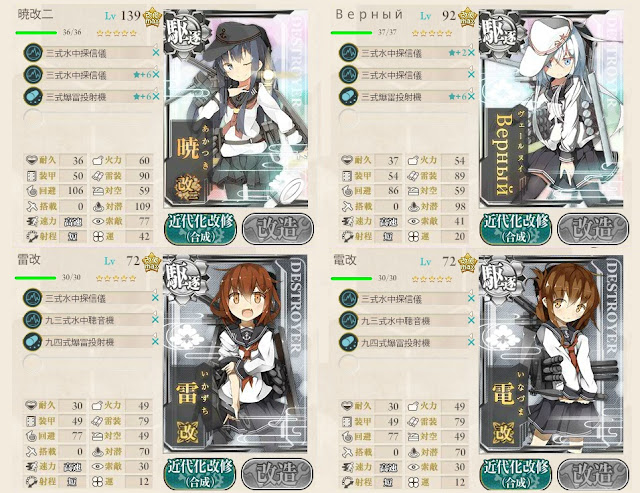Open 雷改 近代化改修 (合成) button
This screenshot has width=640, height=493.
point(200,473)
